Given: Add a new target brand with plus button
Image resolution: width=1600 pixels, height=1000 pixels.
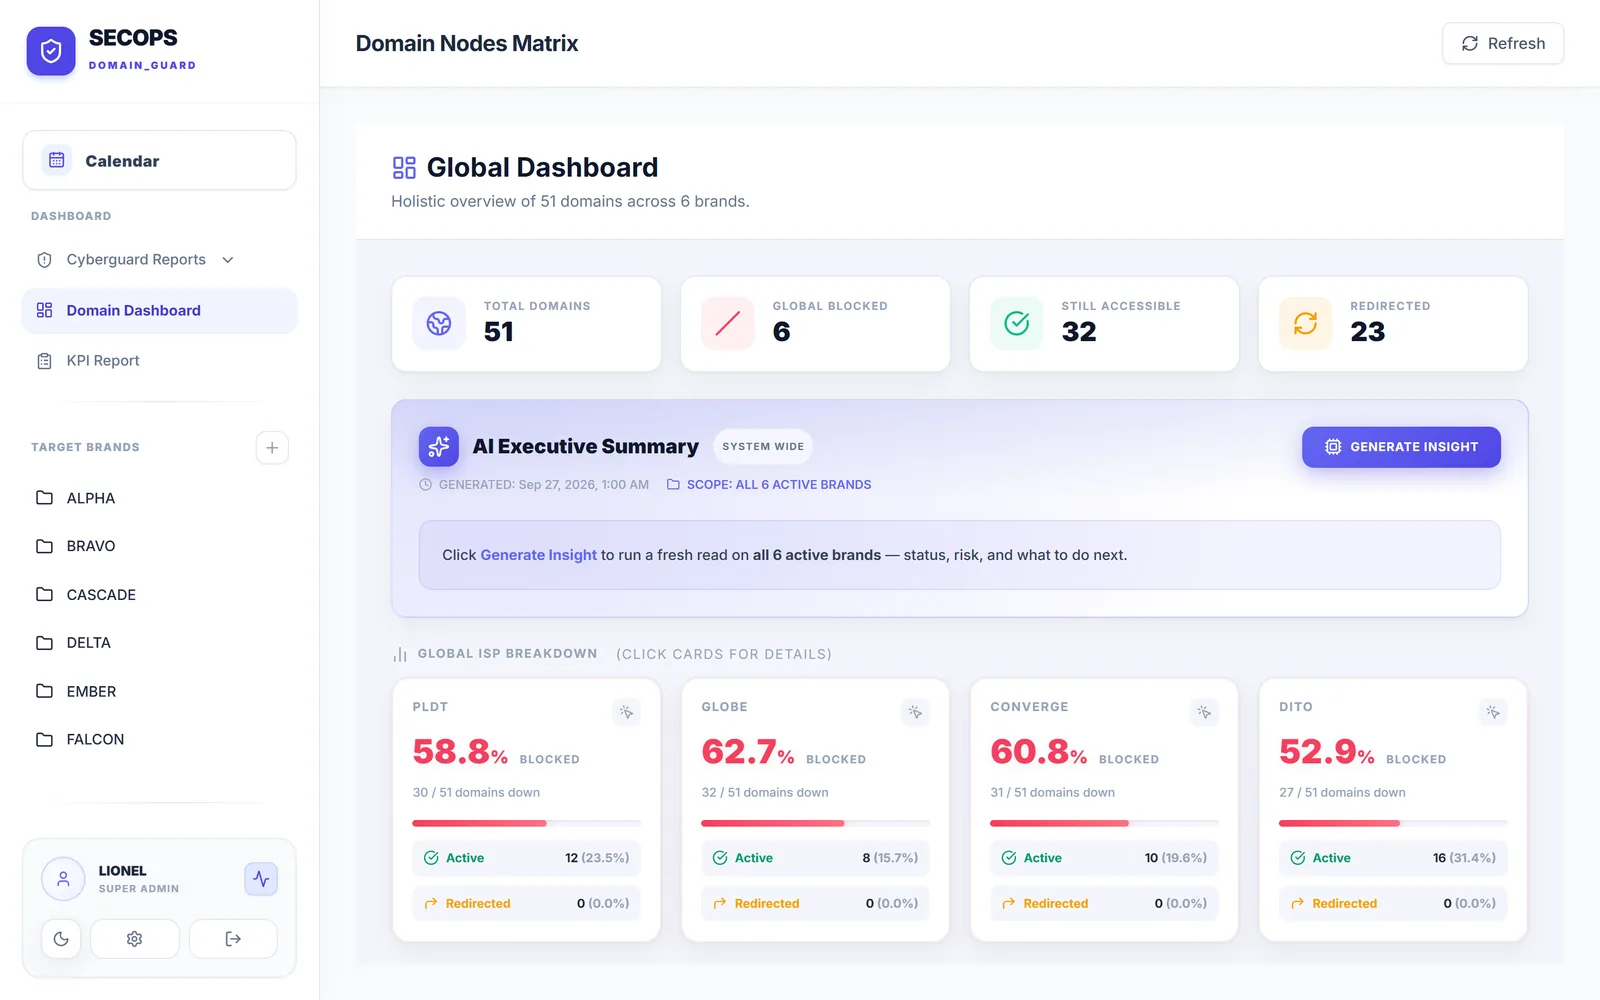Looking at the screenshot, I should [x=272, y=447].
